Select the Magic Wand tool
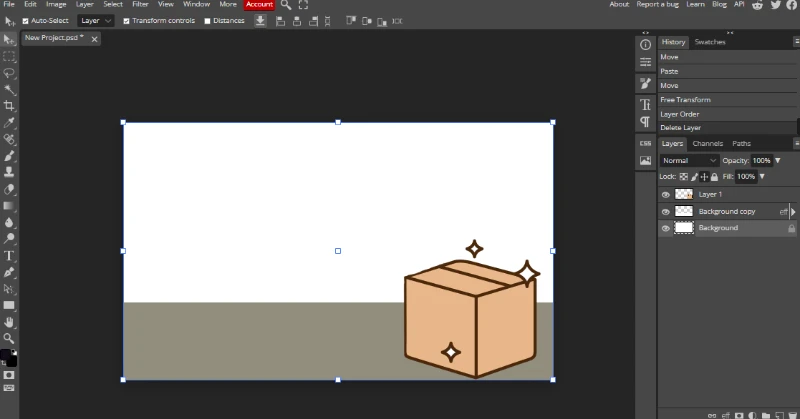 tap(9, 90)
